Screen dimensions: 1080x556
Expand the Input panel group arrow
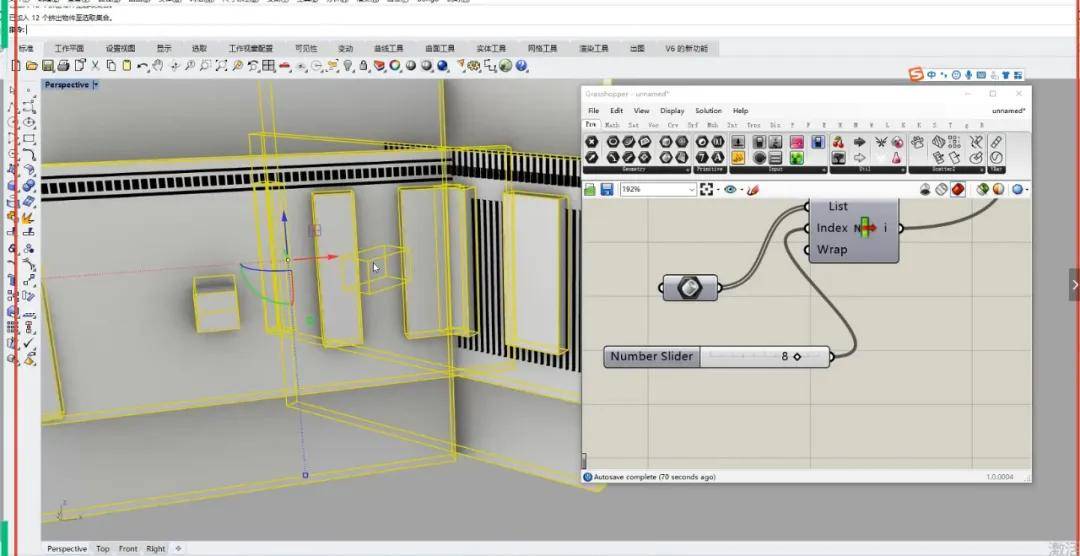[x=822, y=169]
